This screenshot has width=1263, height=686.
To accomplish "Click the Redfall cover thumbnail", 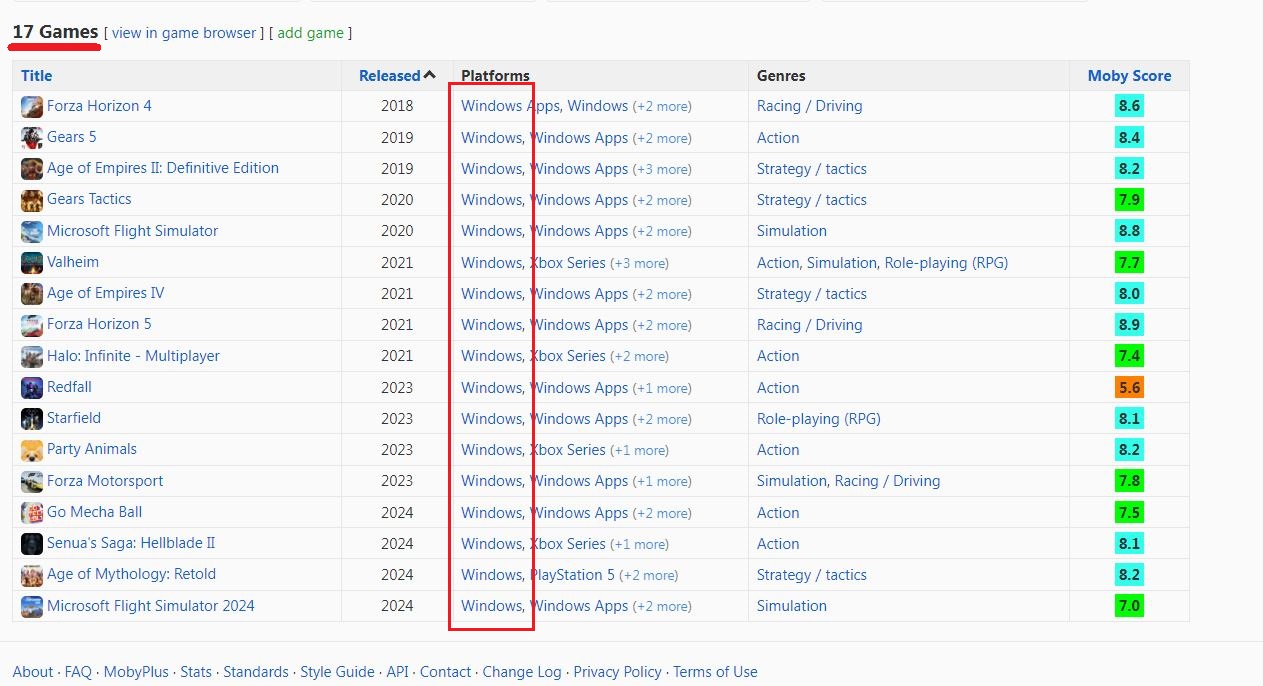I will (32, 387).
